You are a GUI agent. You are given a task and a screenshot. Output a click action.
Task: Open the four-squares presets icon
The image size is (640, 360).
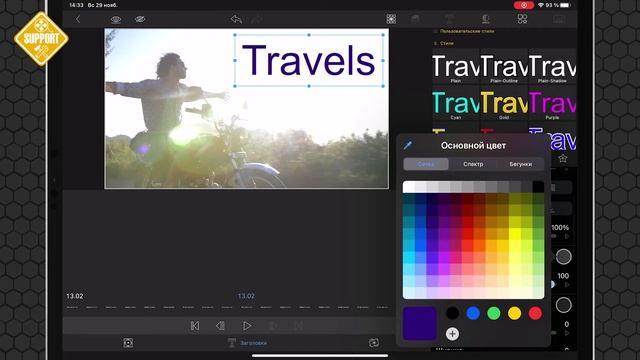coord(522,19)
